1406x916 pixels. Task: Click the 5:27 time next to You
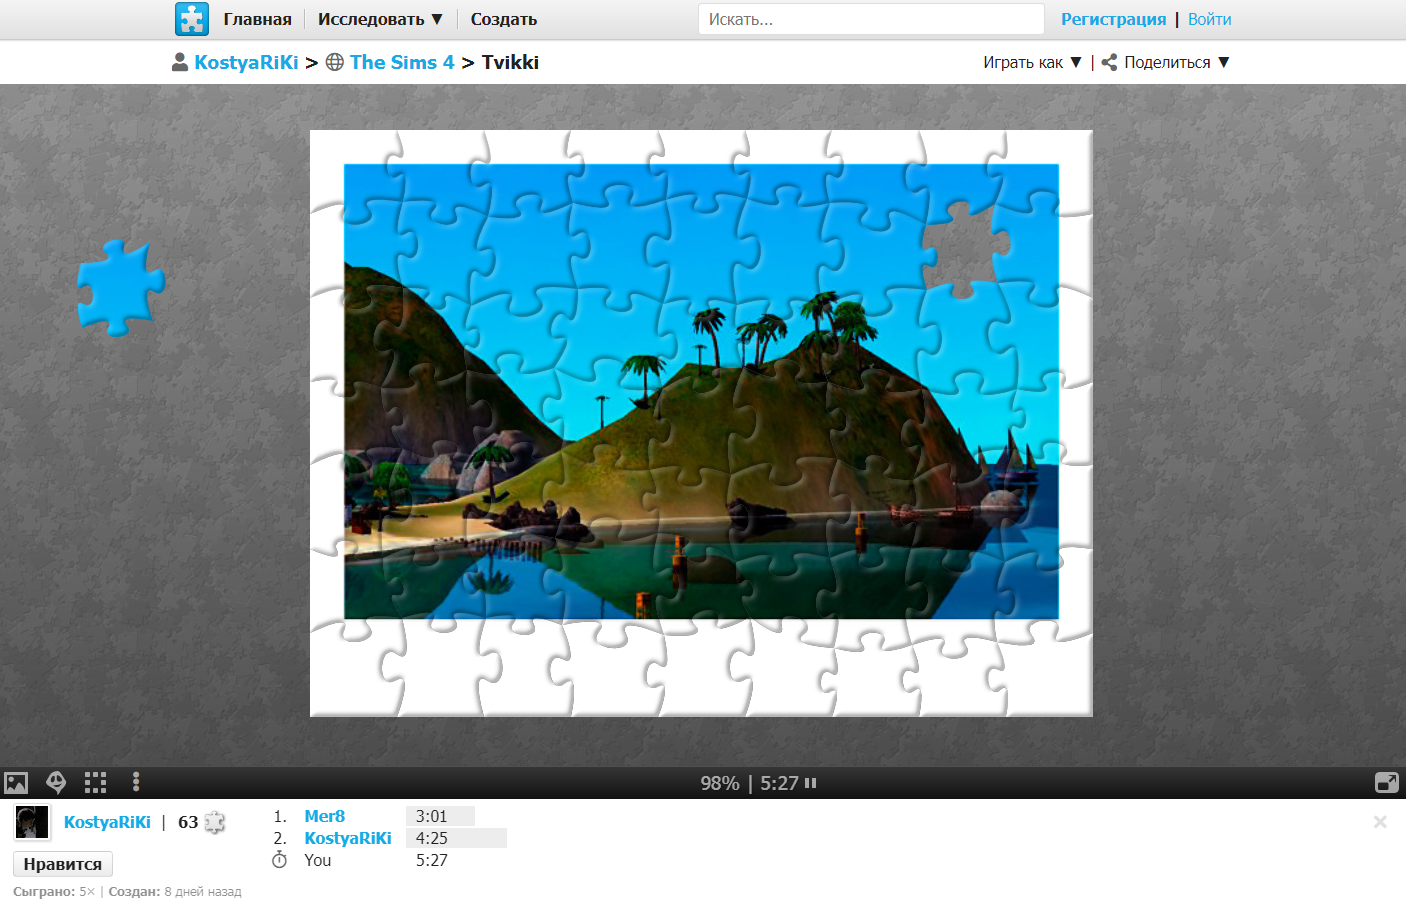432,860
